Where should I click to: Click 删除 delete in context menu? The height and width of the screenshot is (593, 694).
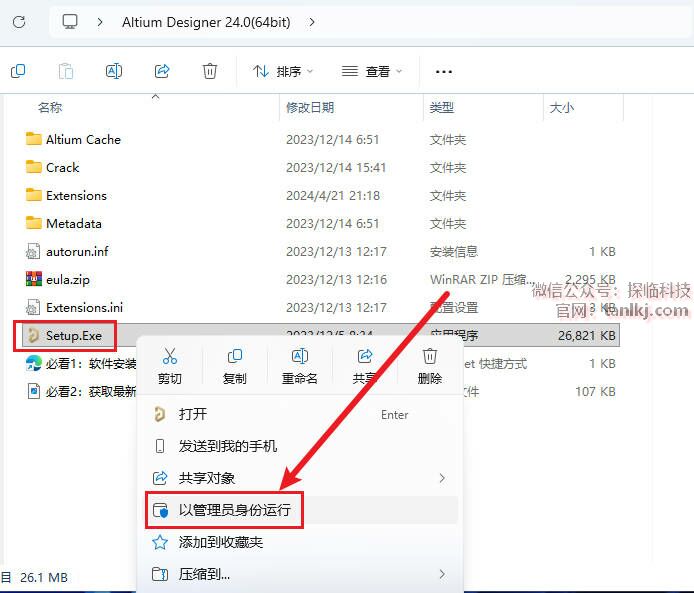430,366
